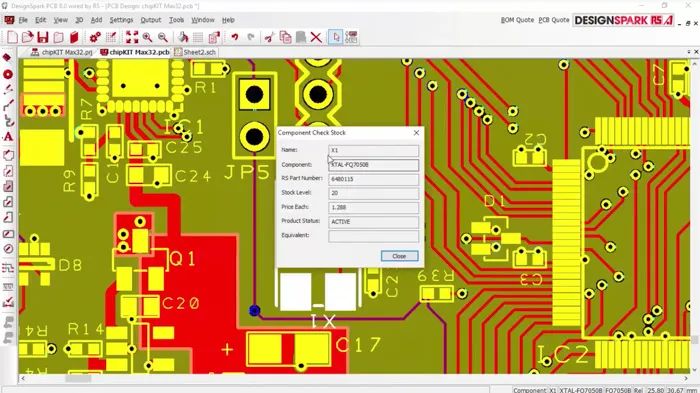
Task: Switch to the Sheet2.sch tab
Action: [195, 52]
